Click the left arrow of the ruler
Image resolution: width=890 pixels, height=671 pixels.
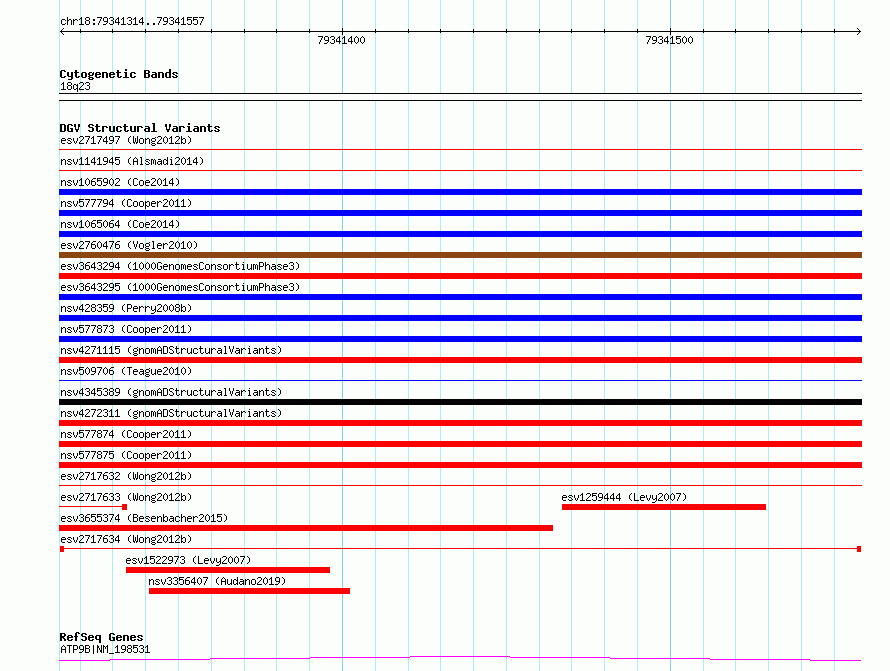click(62, 31)
